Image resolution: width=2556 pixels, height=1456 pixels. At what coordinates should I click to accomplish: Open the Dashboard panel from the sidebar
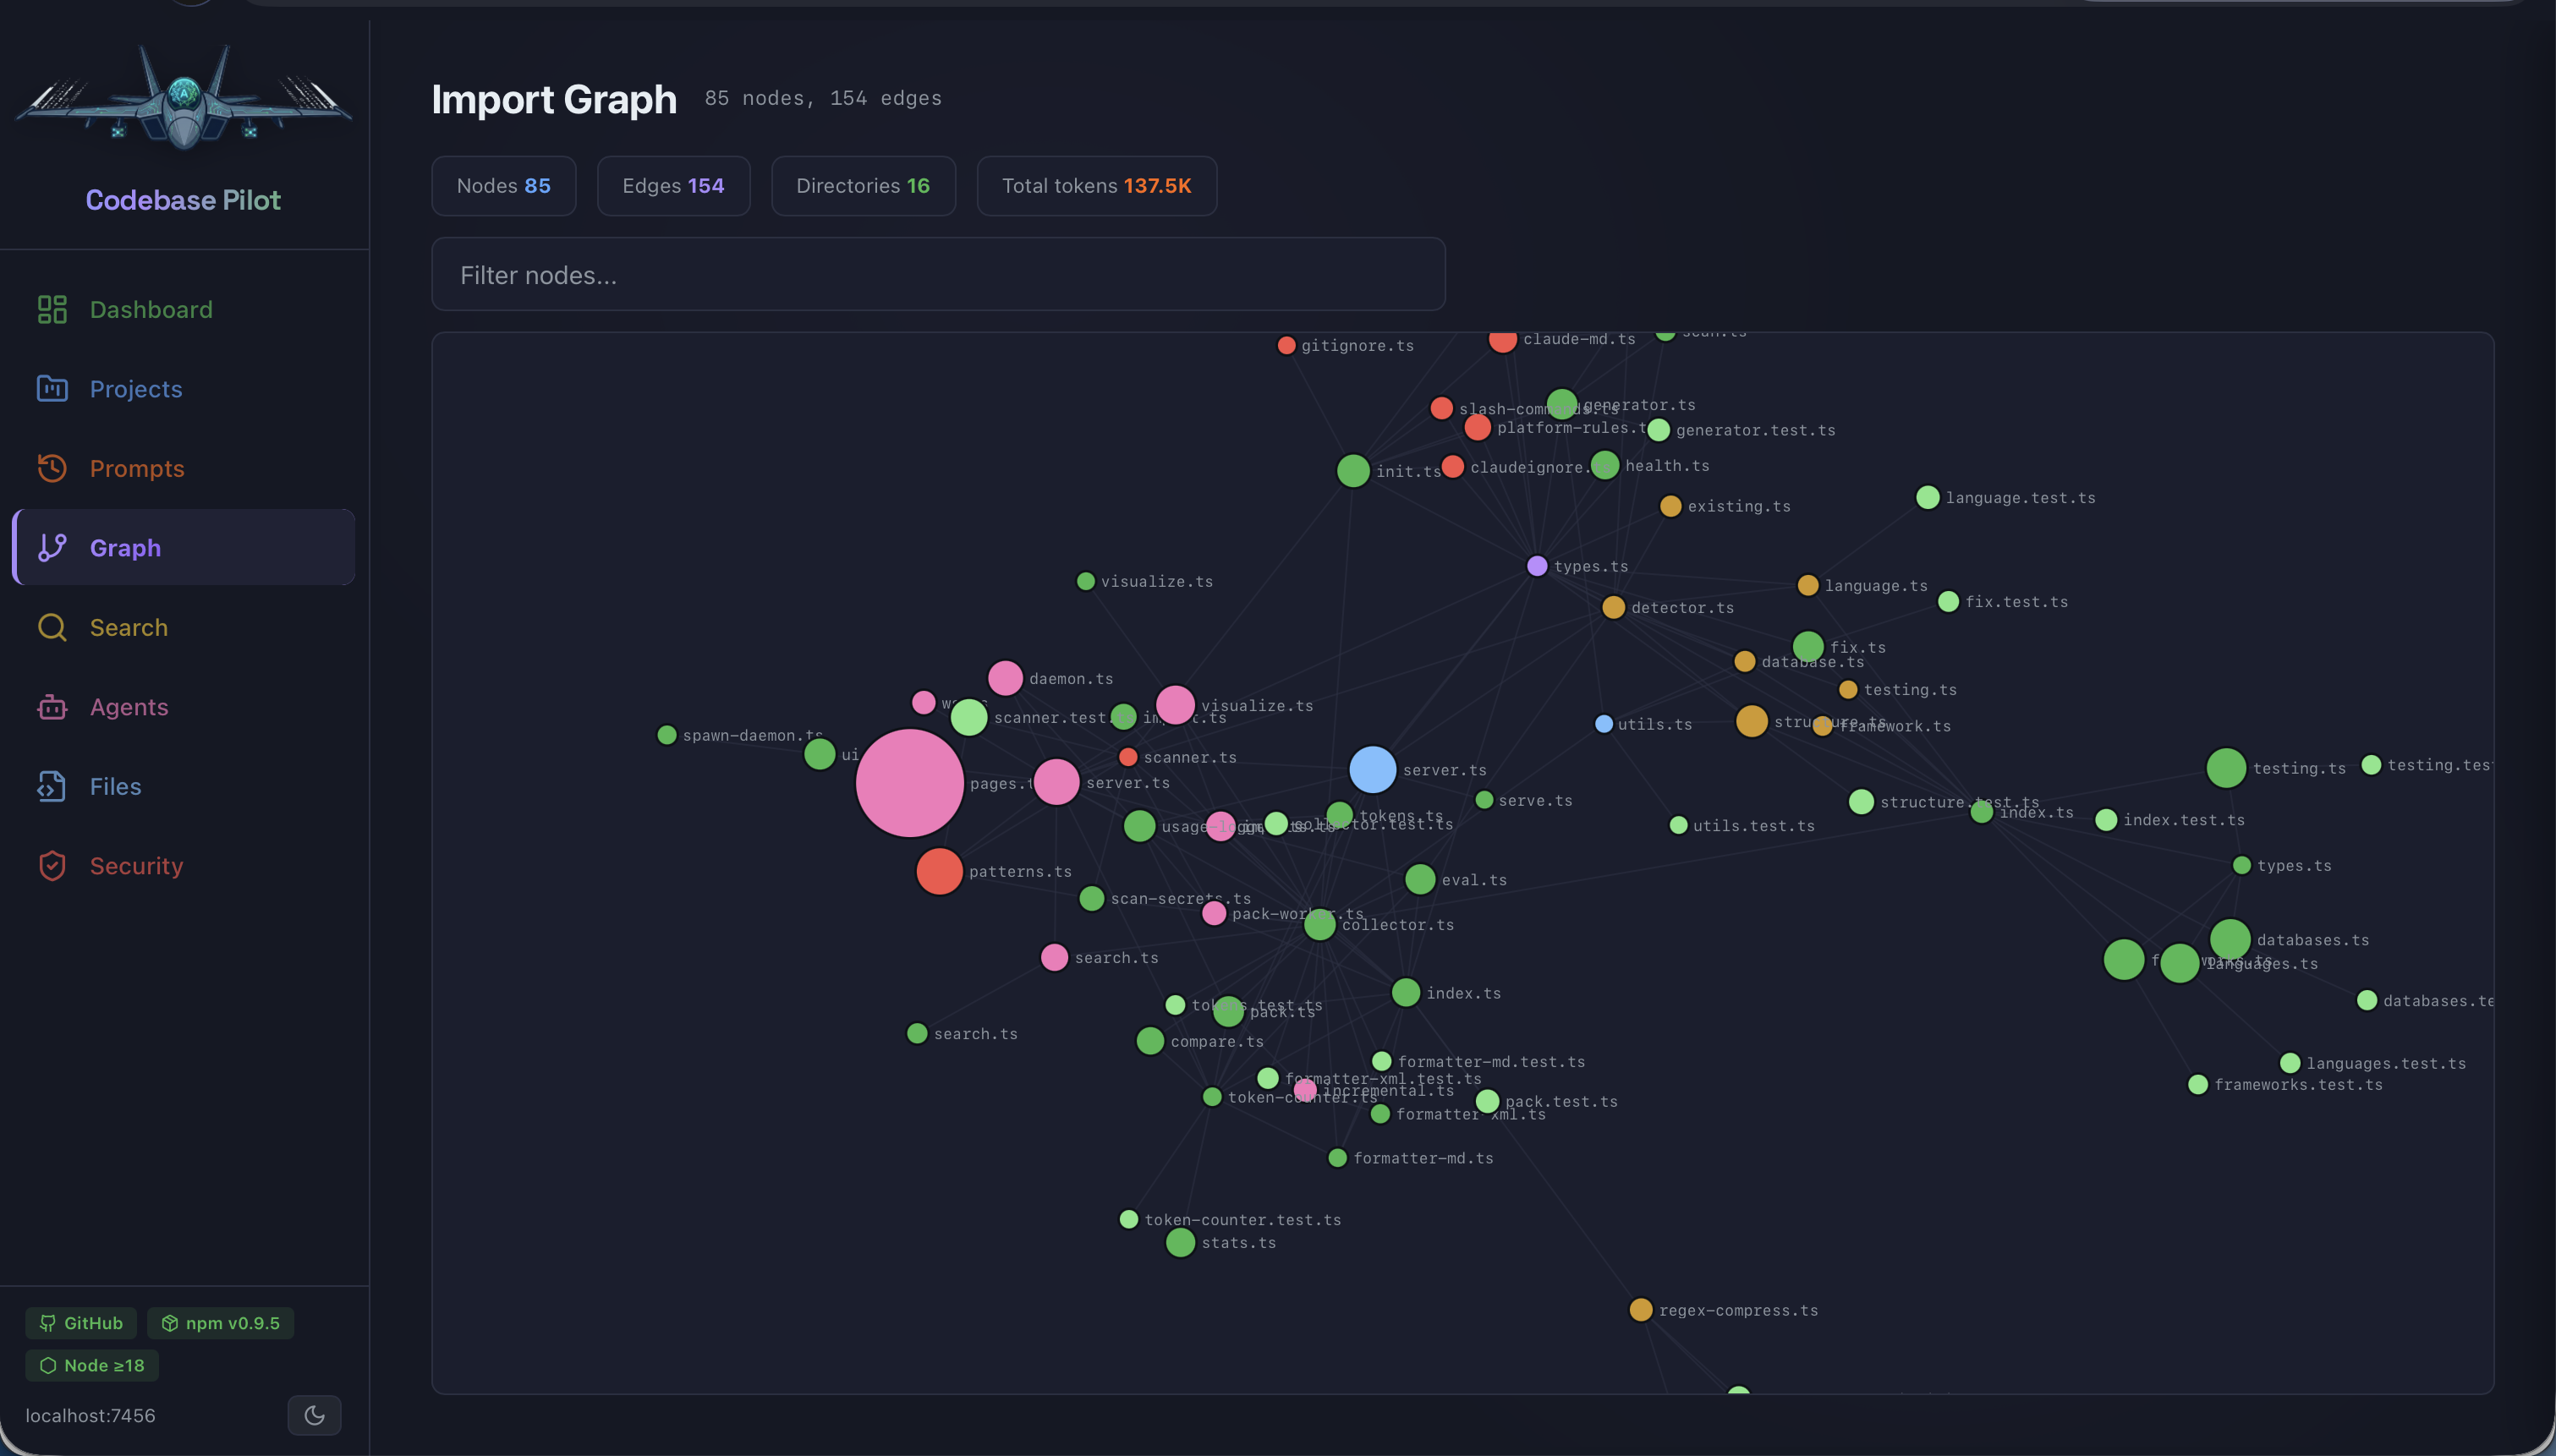pos(150,309)
